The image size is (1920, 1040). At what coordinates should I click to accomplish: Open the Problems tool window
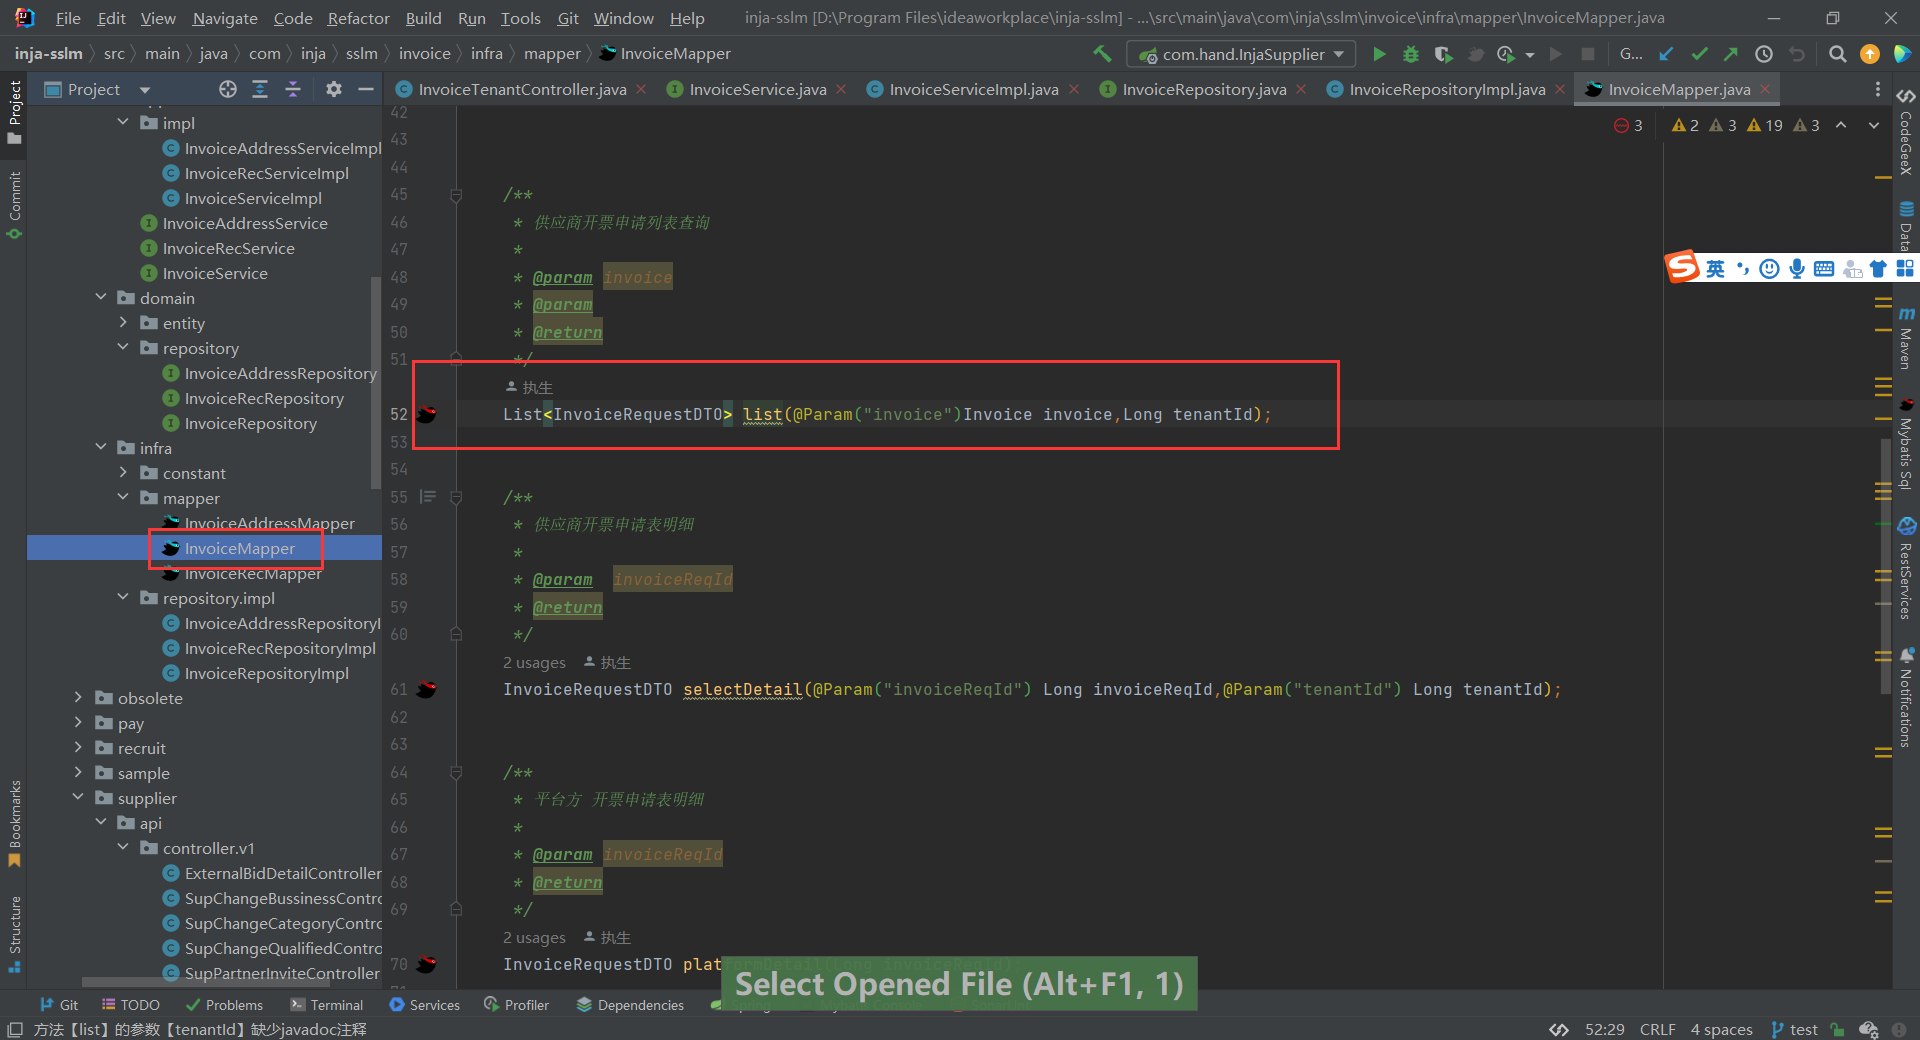click(224, 1004)
